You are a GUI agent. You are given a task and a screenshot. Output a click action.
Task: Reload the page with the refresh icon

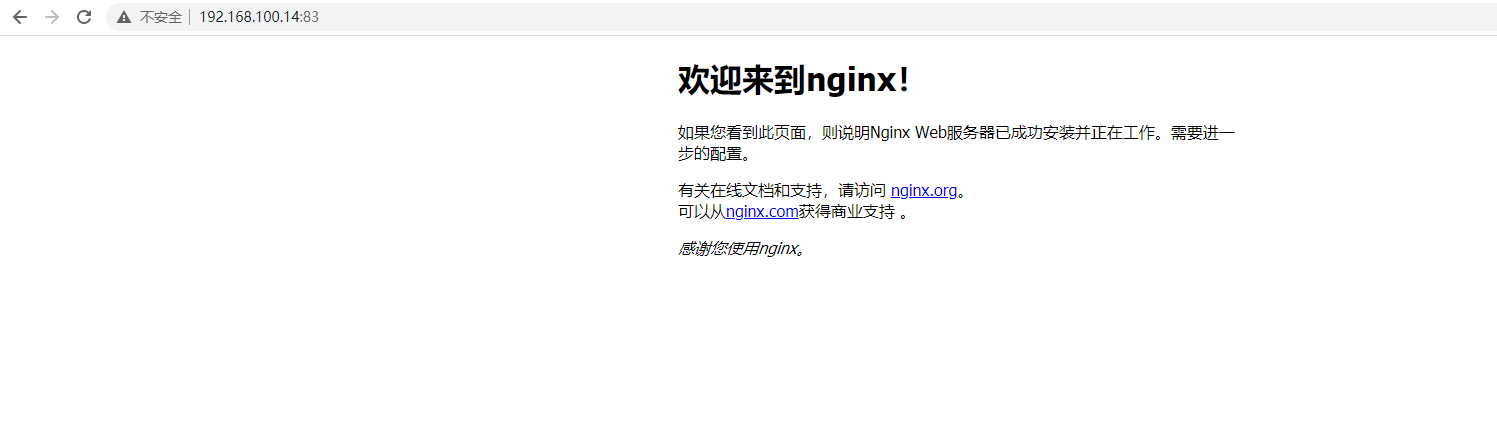tap(84, 17)
